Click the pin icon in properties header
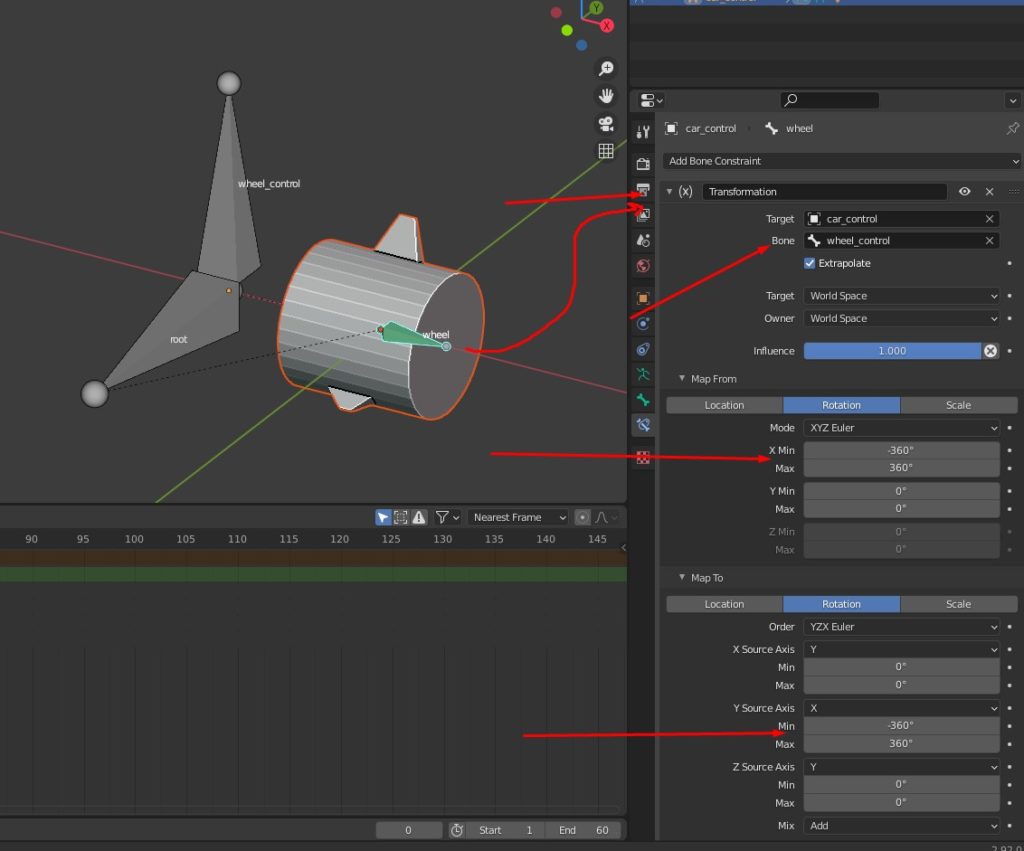Screen dimensions: 1024x851 1012,129
